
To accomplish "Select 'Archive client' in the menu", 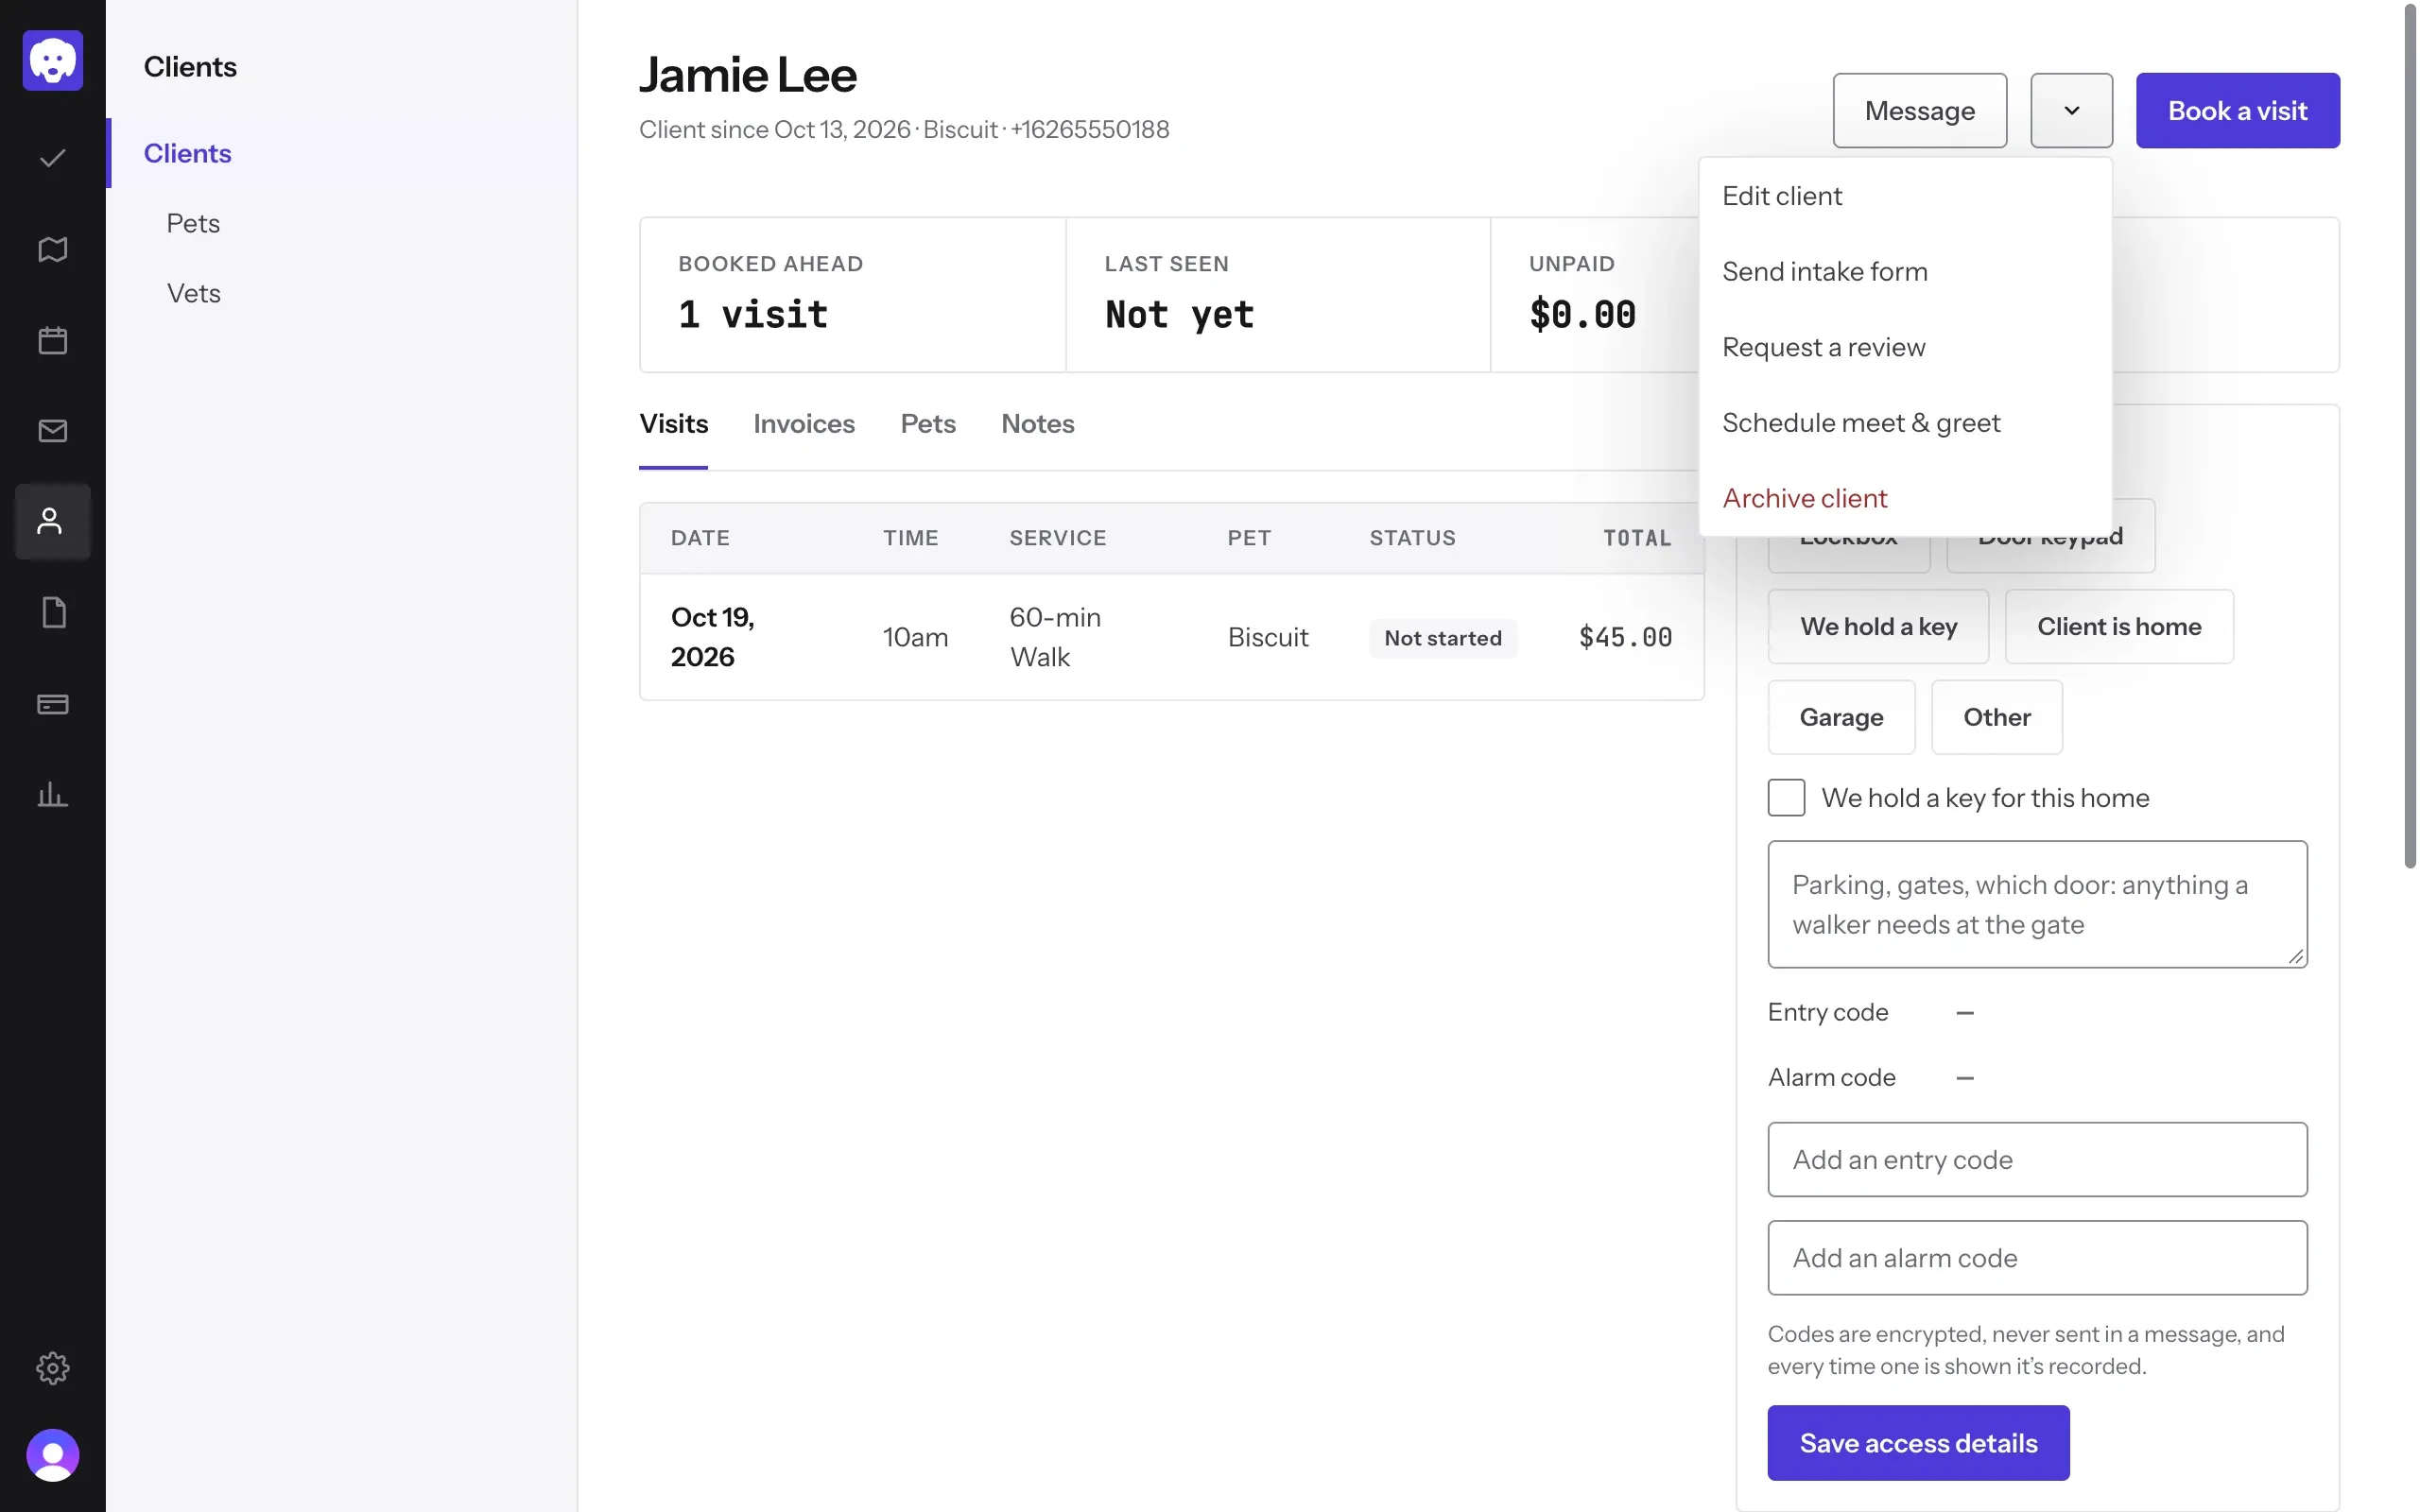I will pos(1905,498).
